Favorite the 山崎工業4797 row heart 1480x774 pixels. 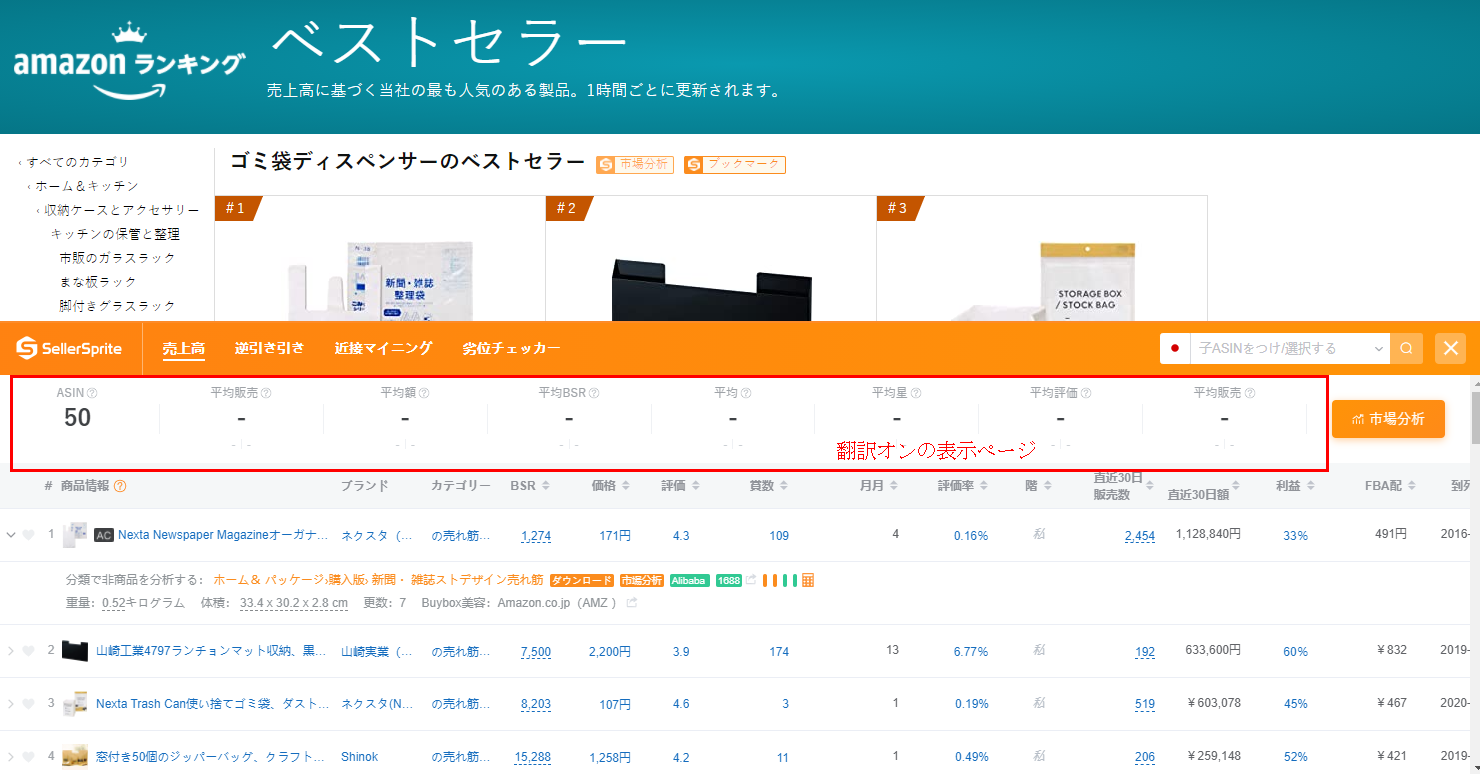(x=28, y=651)
